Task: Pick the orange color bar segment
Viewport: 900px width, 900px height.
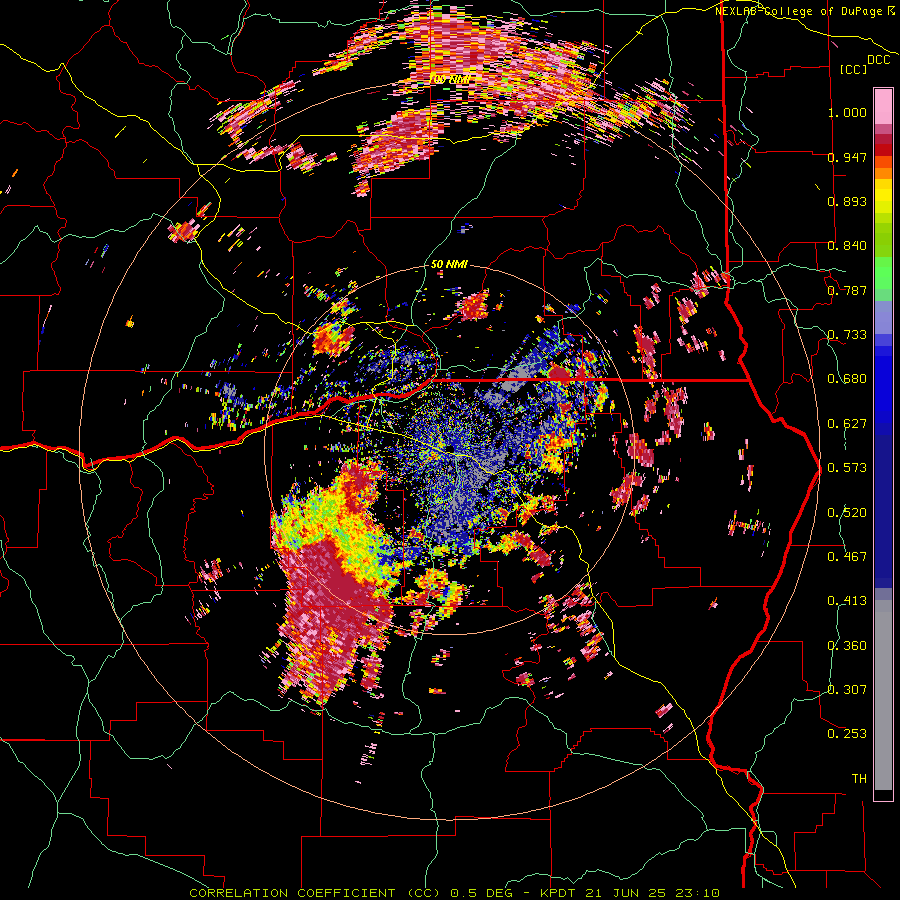Action: coord(883,173)
